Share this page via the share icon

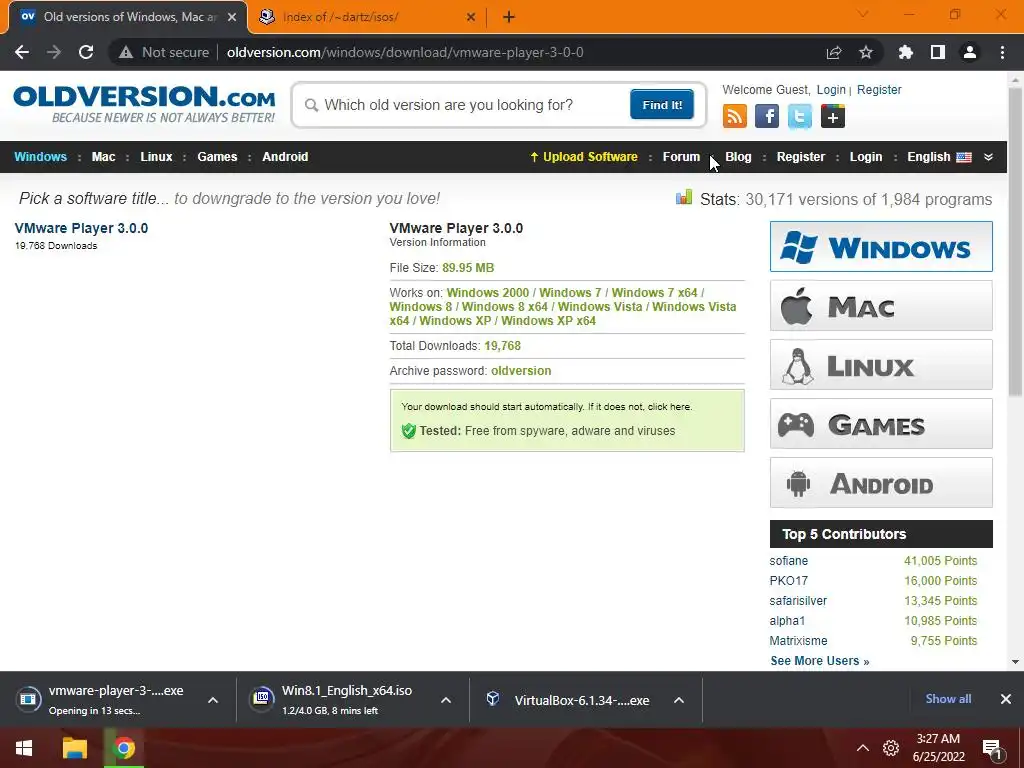pyautogui.click(x=834, y=52)
